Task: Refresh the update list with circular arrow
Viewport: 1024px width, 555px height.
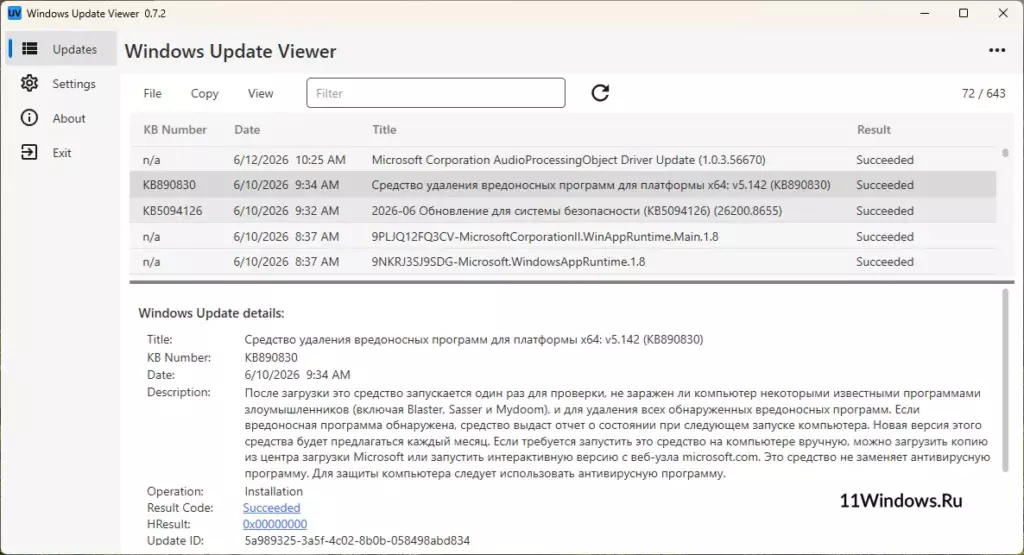Action: tap(600, 93)
